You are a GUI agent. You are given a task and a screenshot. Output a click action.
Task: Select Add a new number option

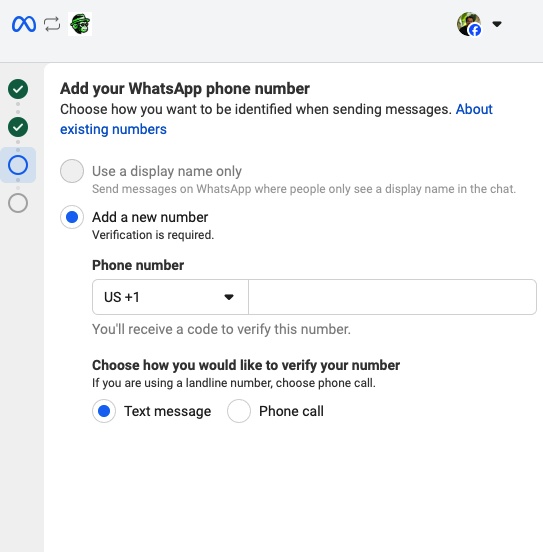tap(72, 217)
